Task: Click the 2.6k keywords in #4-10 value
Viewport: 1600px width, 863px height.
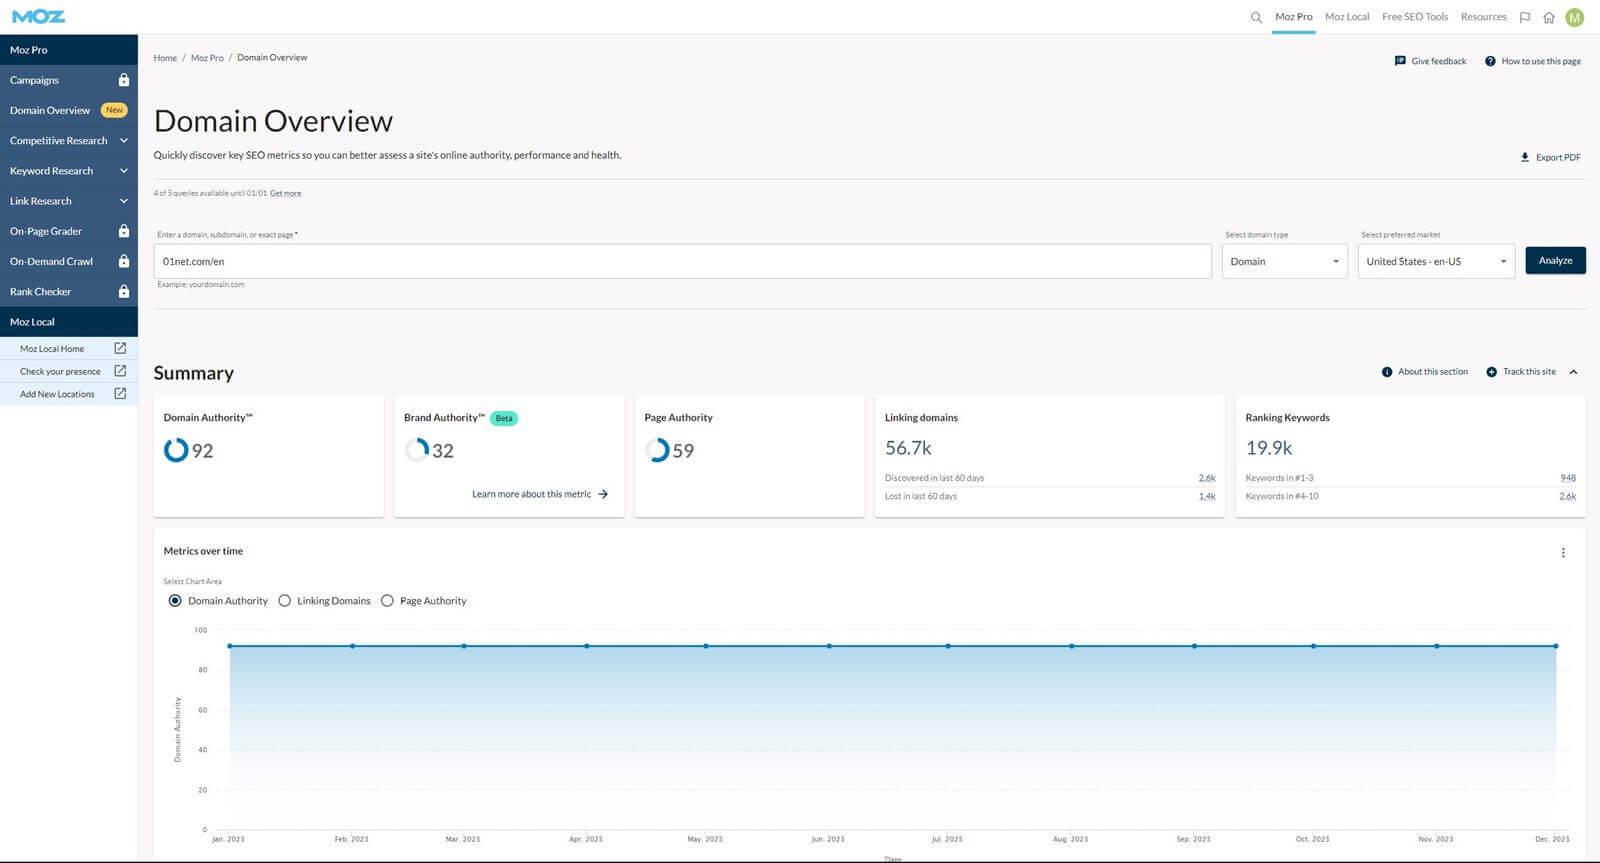Action: point(1568,496)
